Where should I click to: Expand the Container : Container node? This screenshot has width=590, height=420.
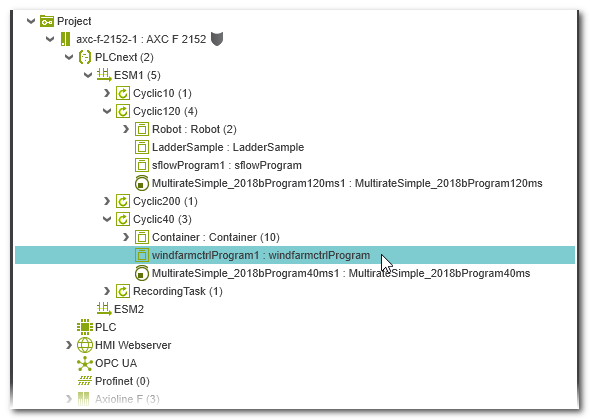click(x=126, y=237)
